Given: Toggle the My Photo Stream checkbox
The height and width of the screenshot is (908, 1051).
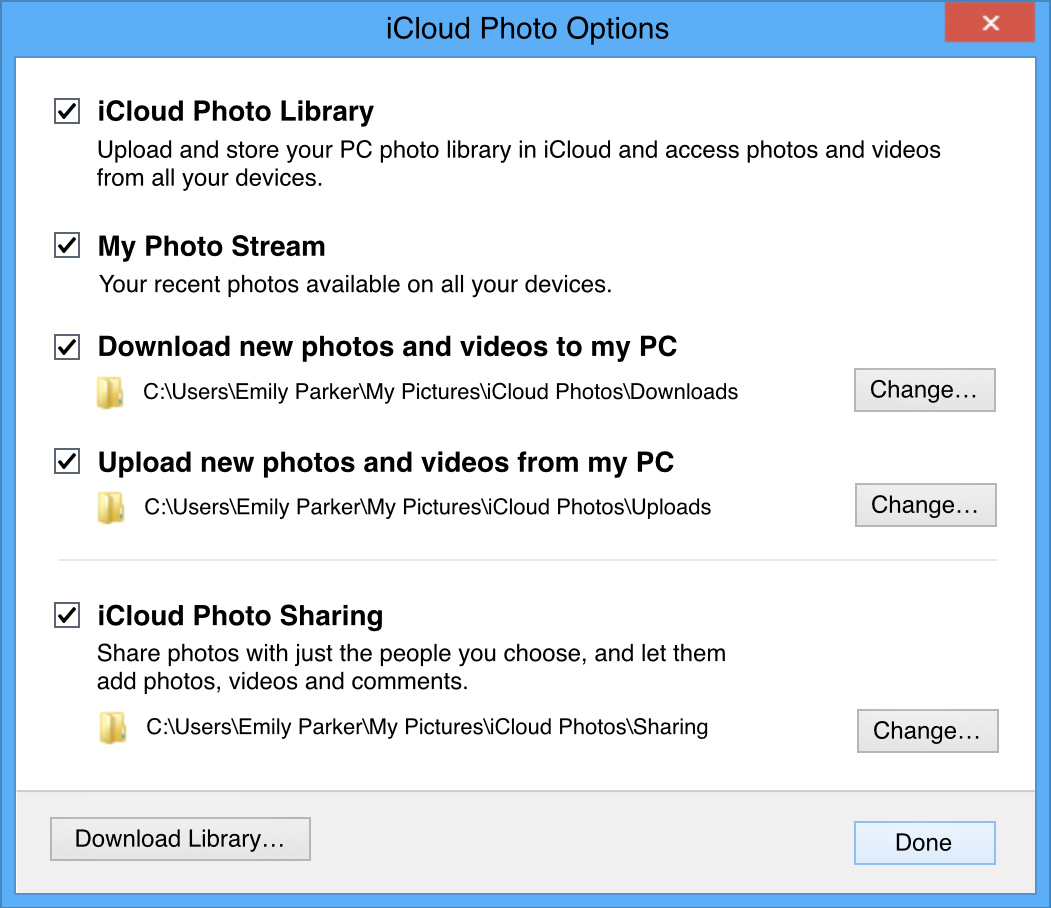Looking at the screenshot, I should click(67, 245).
